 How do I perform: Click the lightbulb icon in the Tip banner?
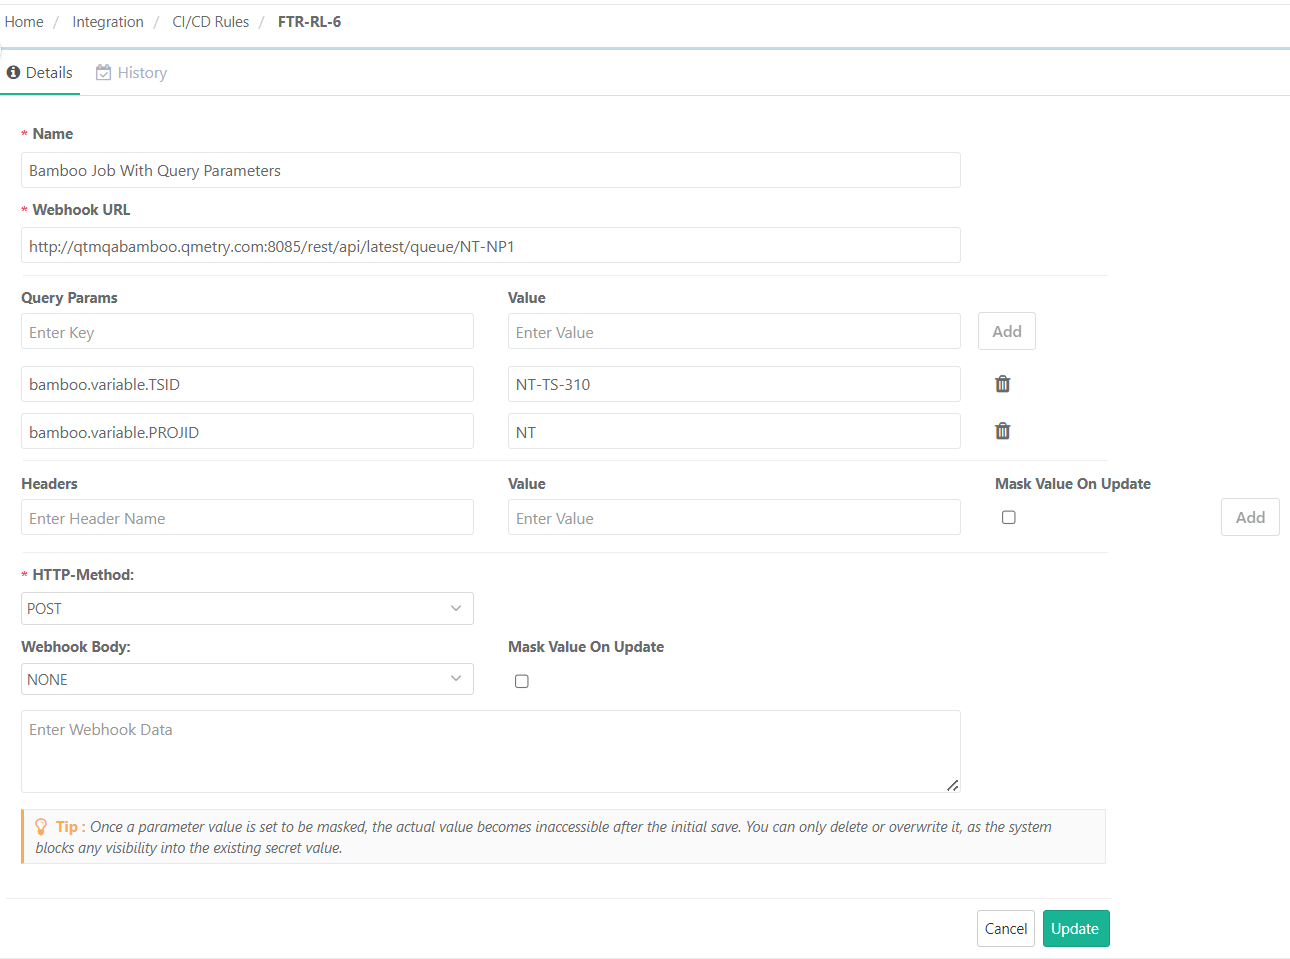(x=40, y=826)
